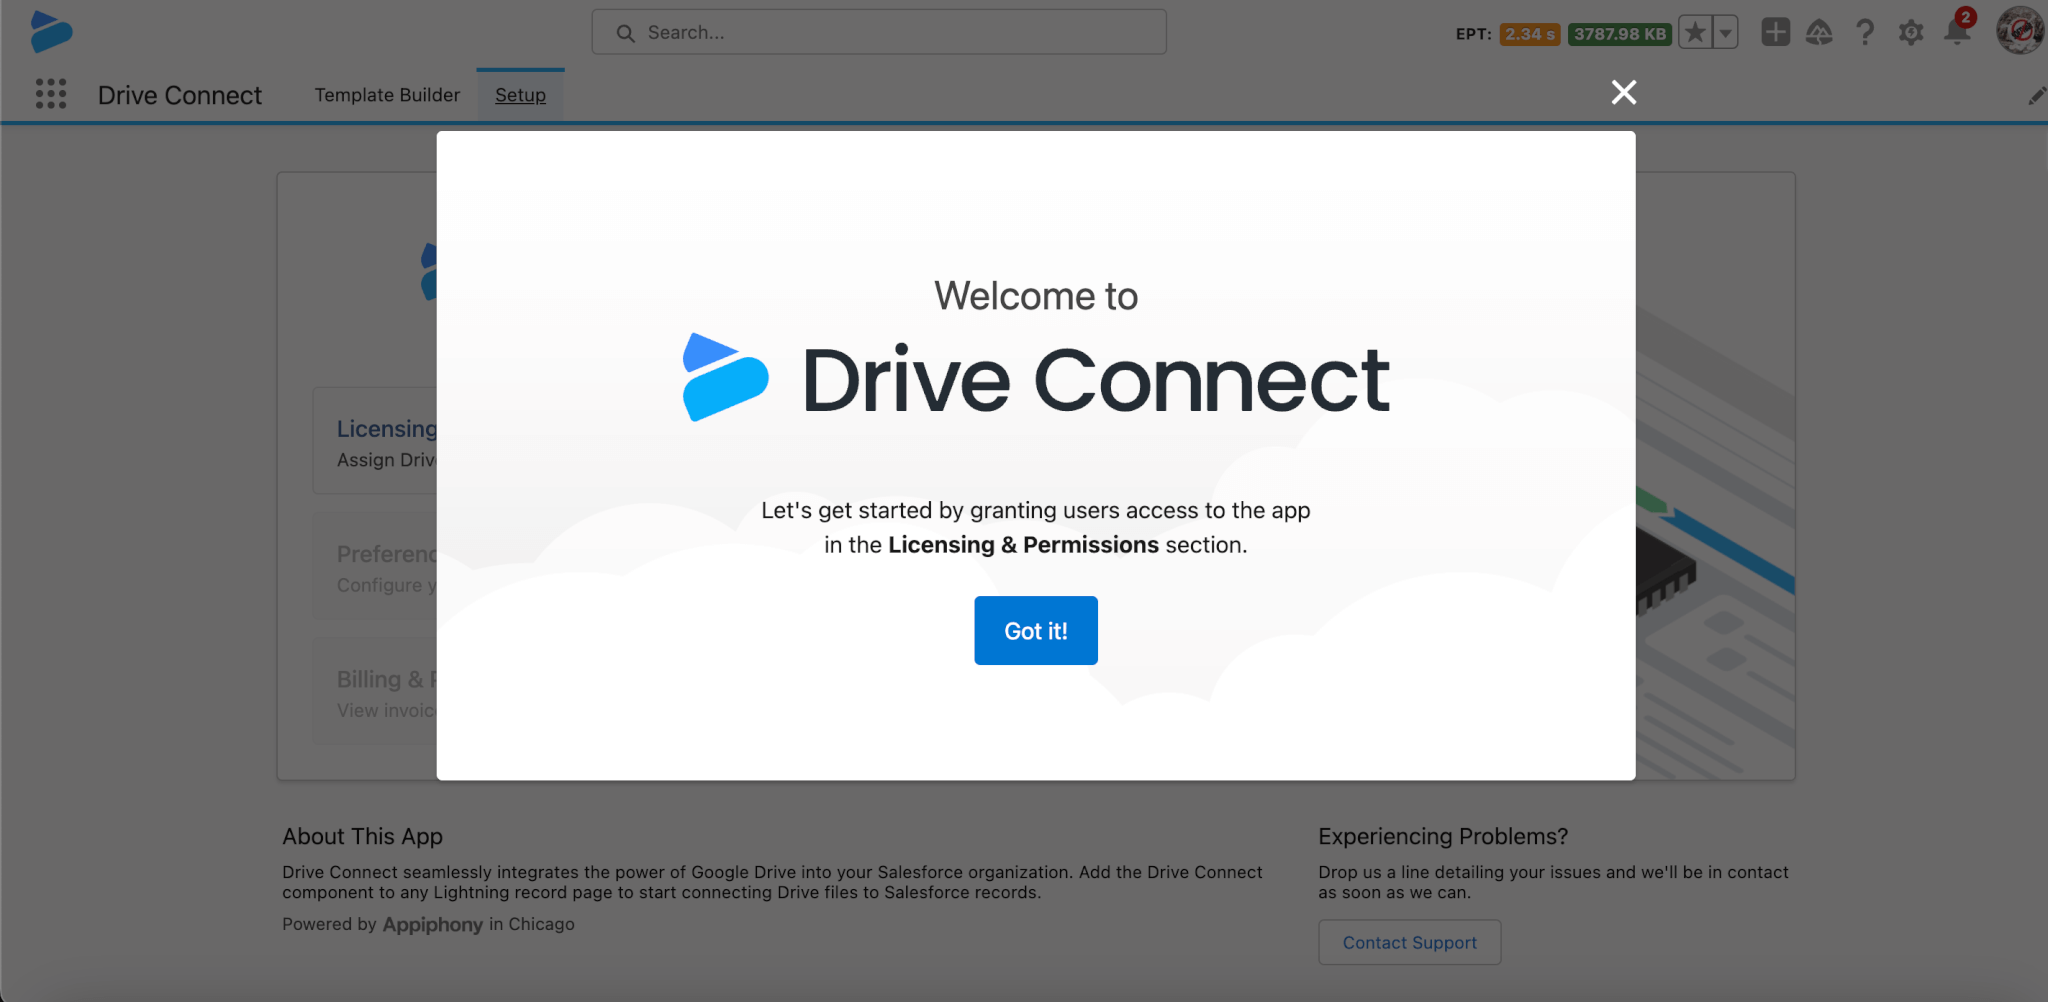Image resolution: width=2048 pixels, height=1002 pixels.
Task: Open the Global Actions plus icon
Action: (1775, 33)
